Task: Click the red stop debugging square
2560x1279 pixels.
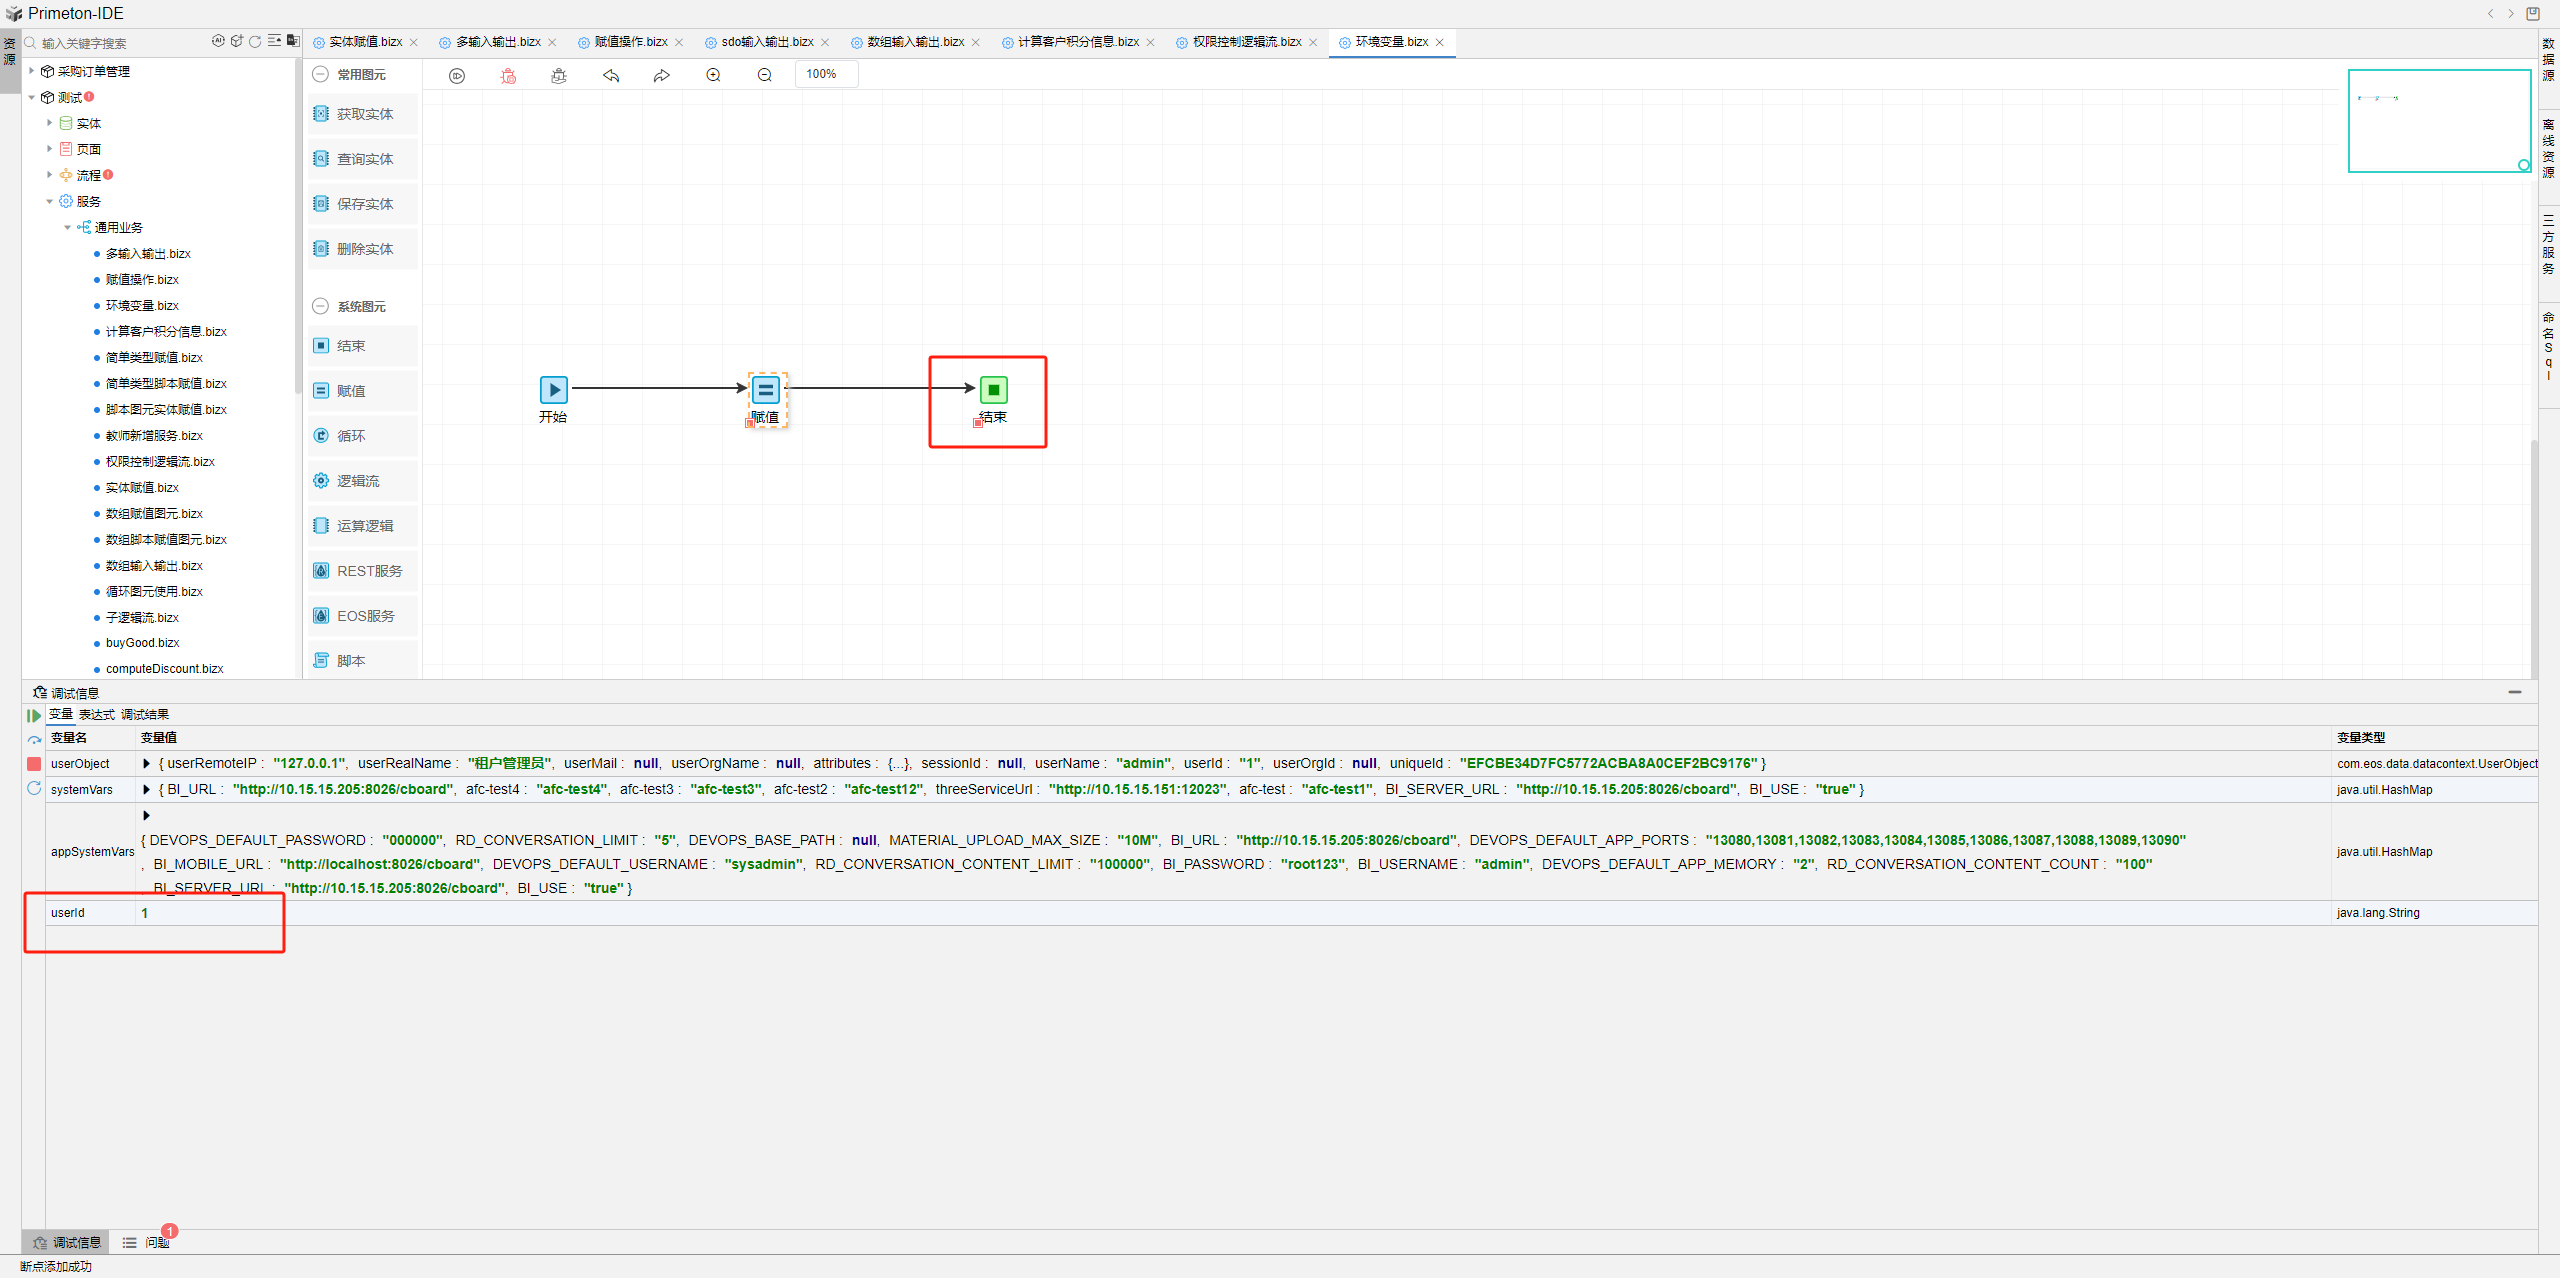Action: [34, 764]
